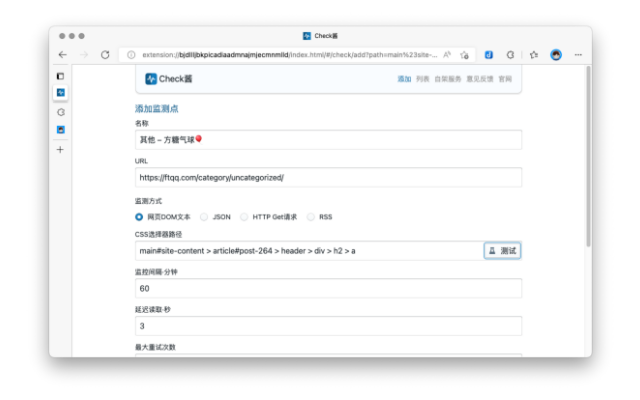View site info icon in address bar
The image size is (640, 400).
(x=131, y=55)
